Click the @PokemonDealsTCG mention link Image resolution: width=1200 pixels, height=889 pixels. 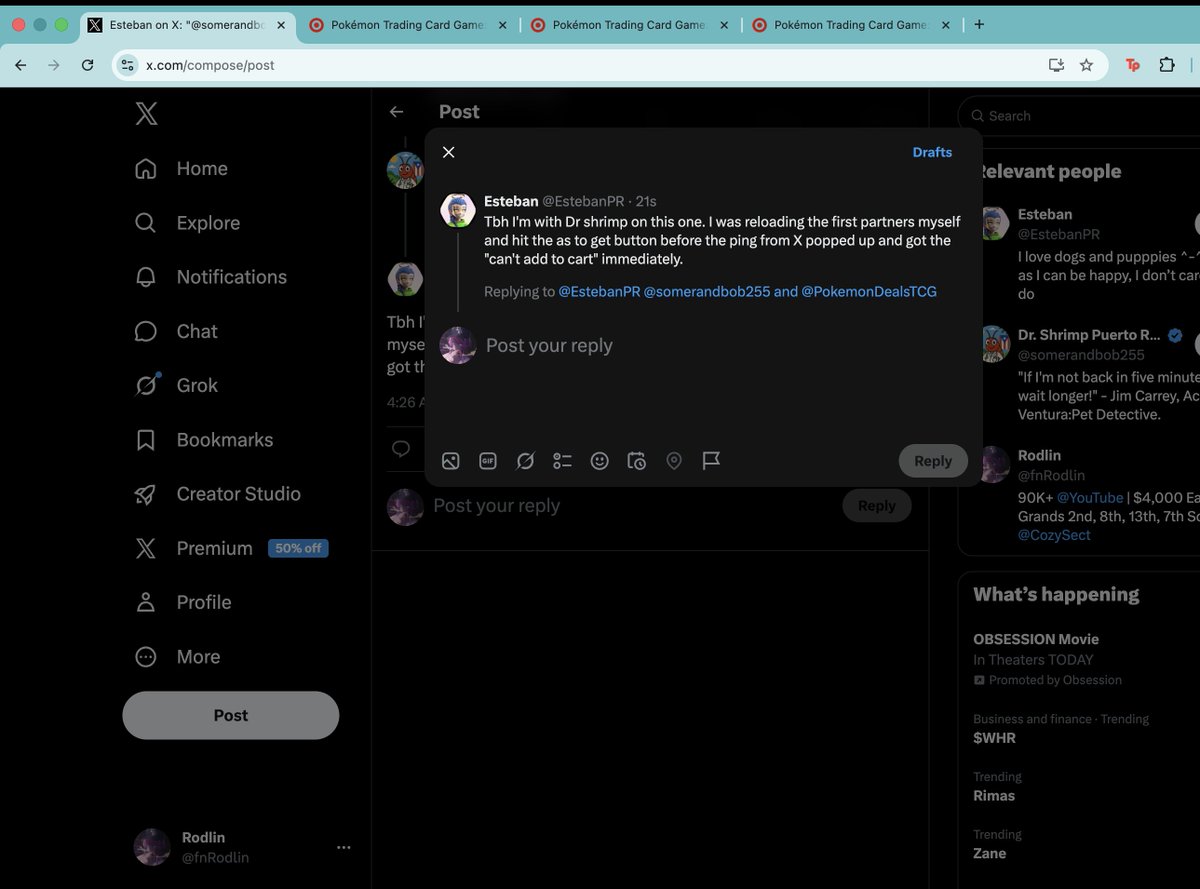869,292
